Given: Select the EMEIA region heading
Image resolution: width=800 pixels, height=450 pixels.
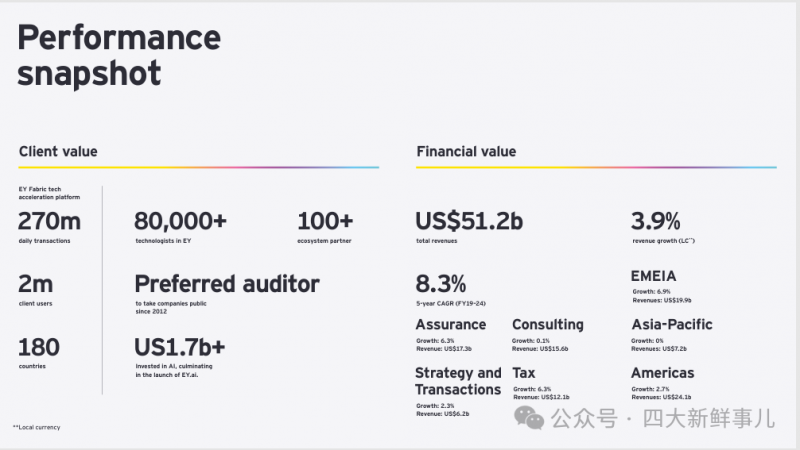Looking at the screenshot, I should (655, 276).
